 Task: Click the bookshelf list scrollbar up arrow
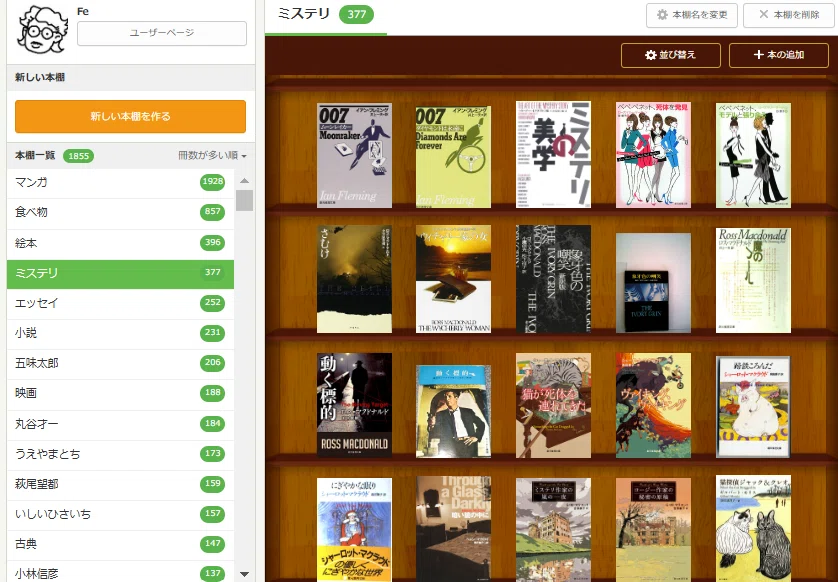pos(244,181)
